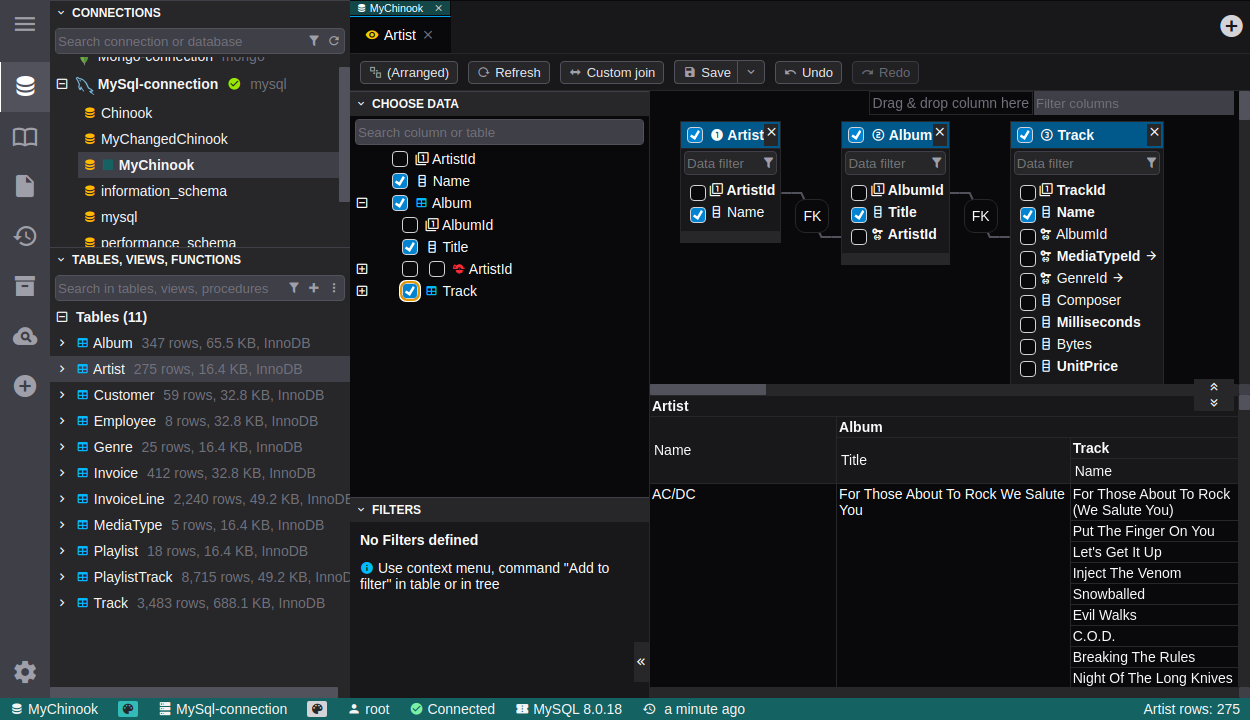This screenshot has width=1250, height=720.
Task: Select the MyChinook database in connections
Action: (x=156, y=165)
